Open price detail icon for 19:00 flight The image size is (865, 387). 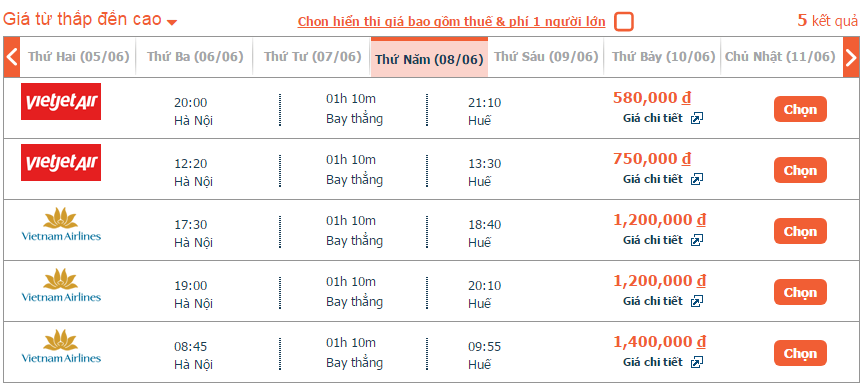pos(697,301)
